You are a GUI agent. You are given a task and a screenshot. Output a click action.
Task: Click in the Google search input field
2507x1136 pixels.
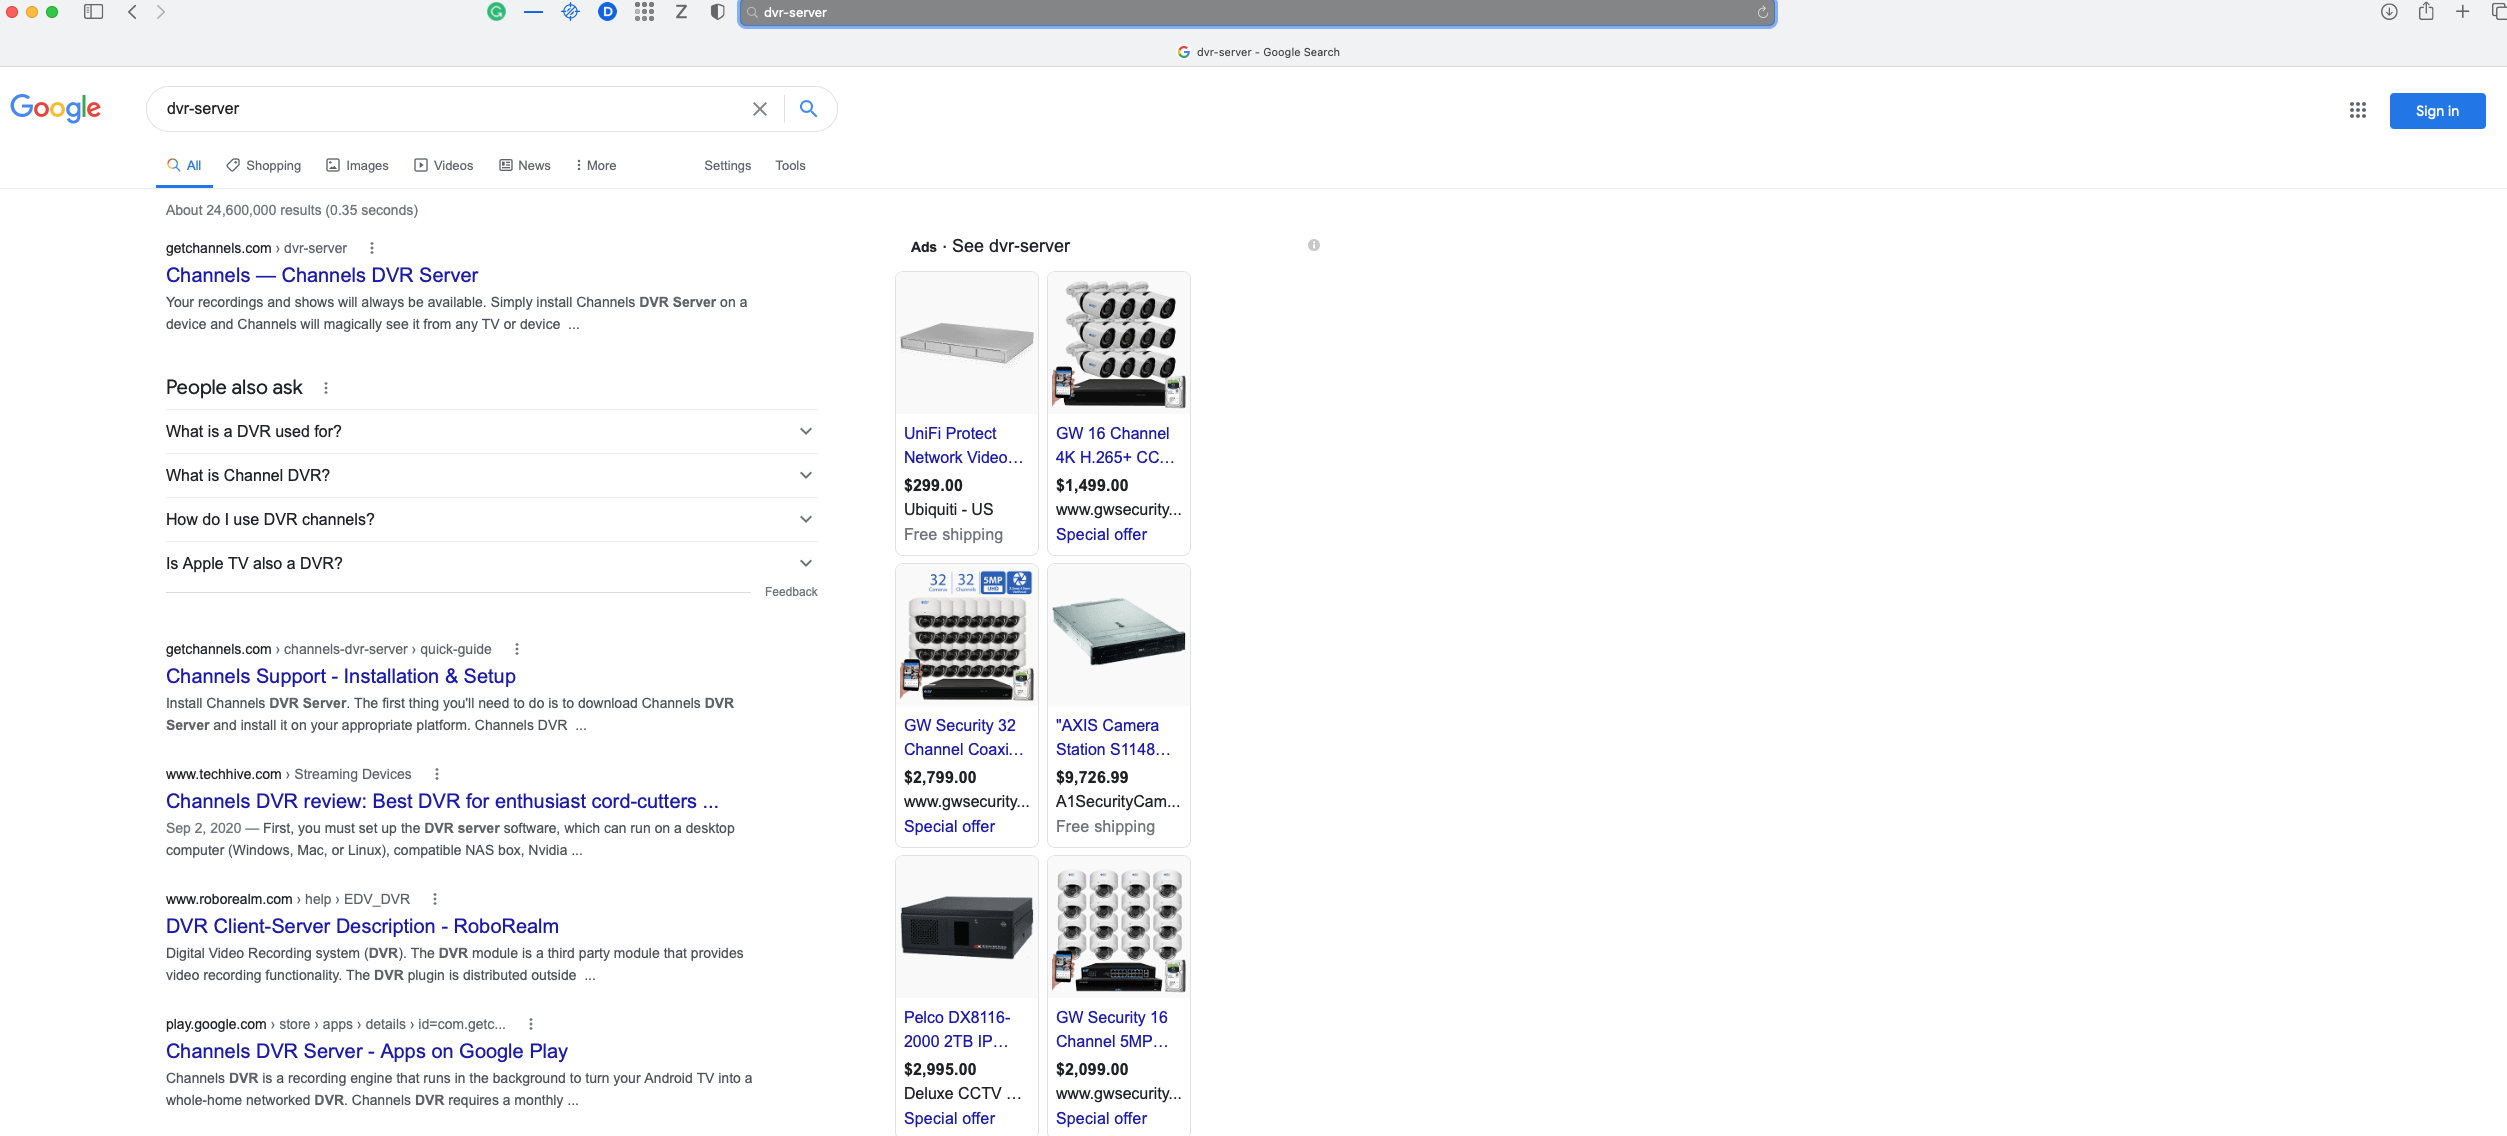[450, 109]
